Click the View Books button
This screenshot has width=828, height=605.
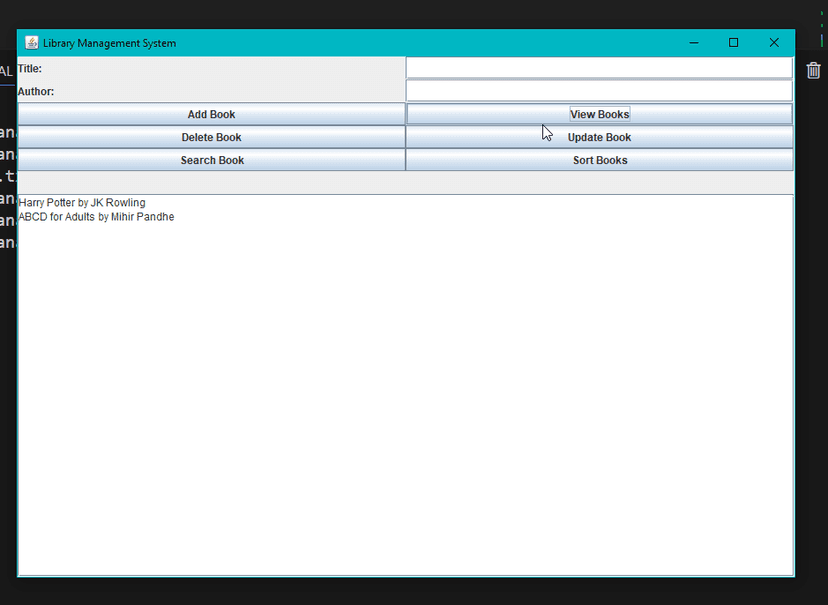(x=599, y=114)
